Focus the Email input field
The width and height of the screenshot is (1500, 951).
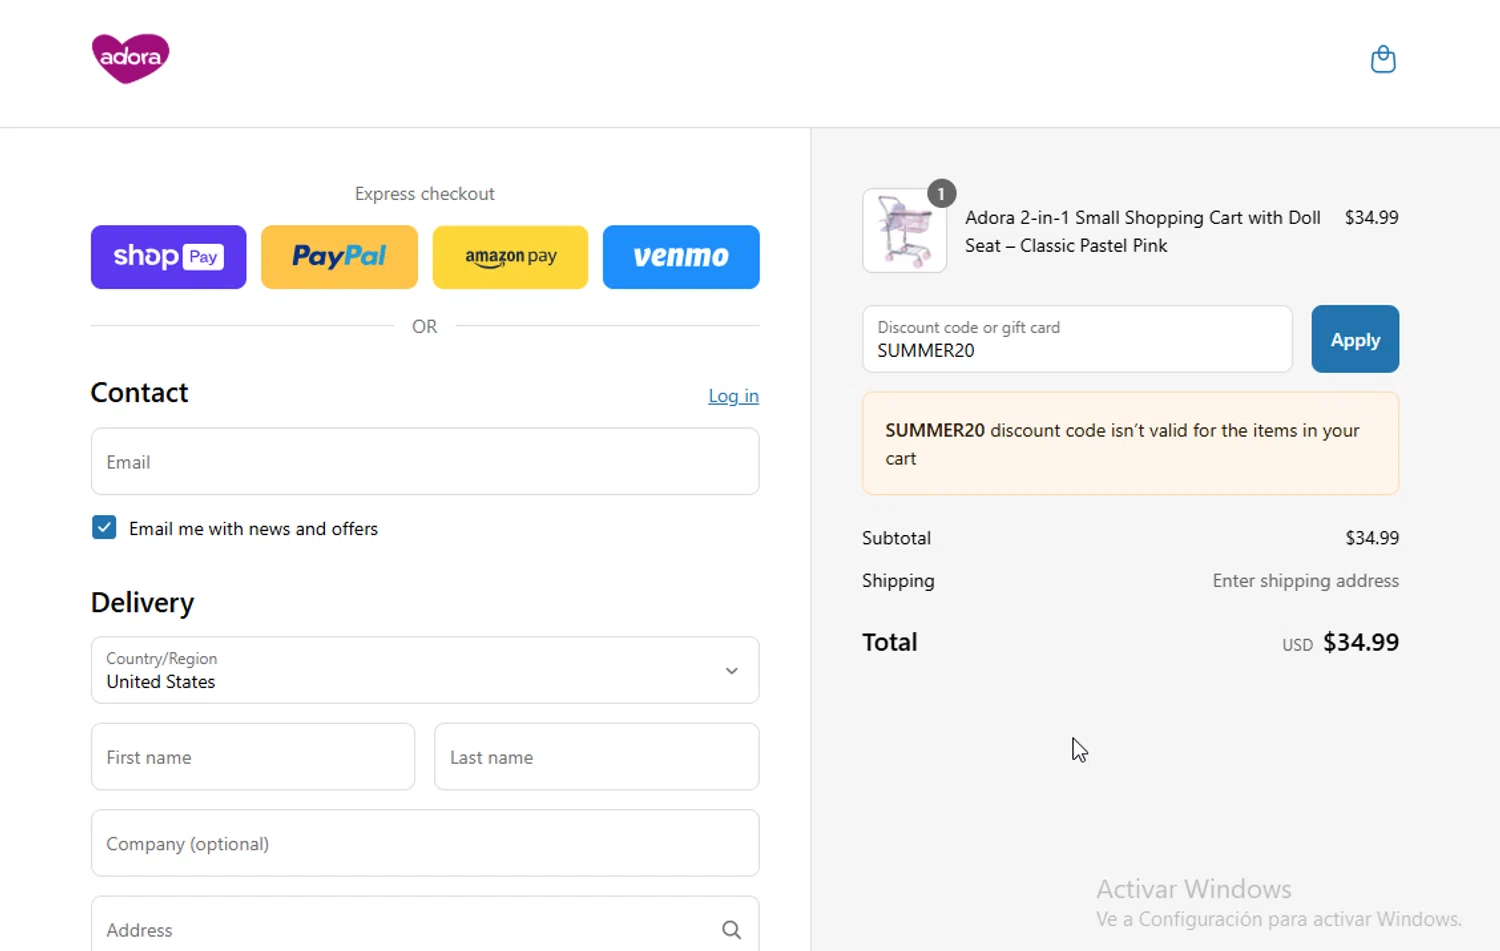tap(425, 461)
